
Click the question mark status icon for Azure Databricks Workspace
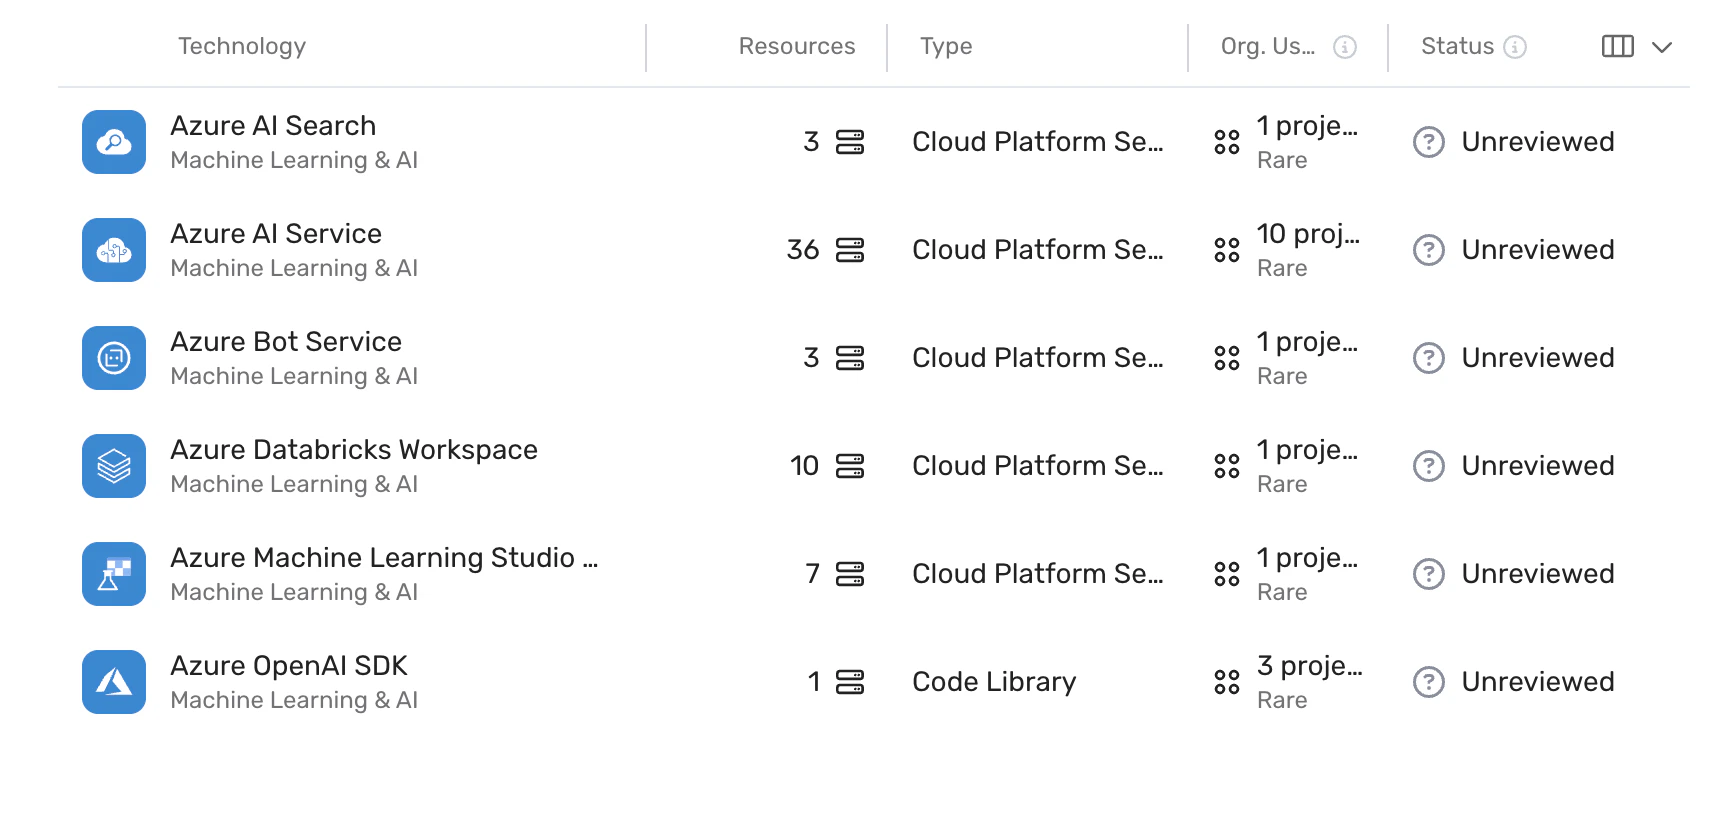click(x=1429, y=466)
